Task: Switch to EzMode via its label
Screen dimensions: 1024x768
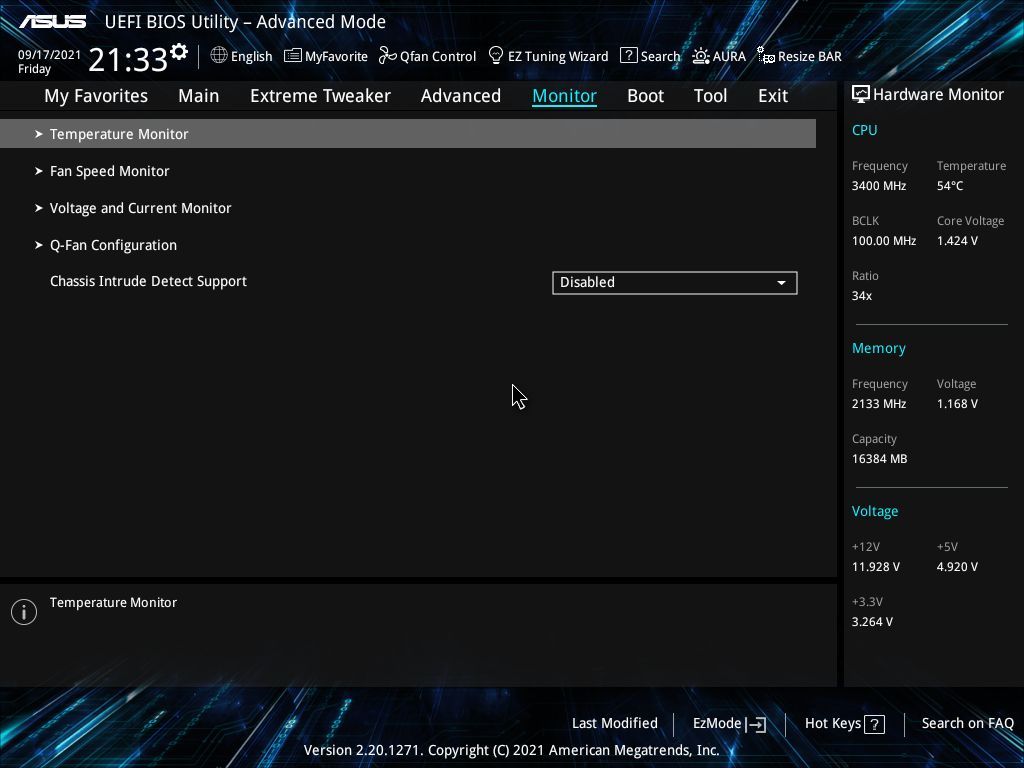Action: coord(717,724)
